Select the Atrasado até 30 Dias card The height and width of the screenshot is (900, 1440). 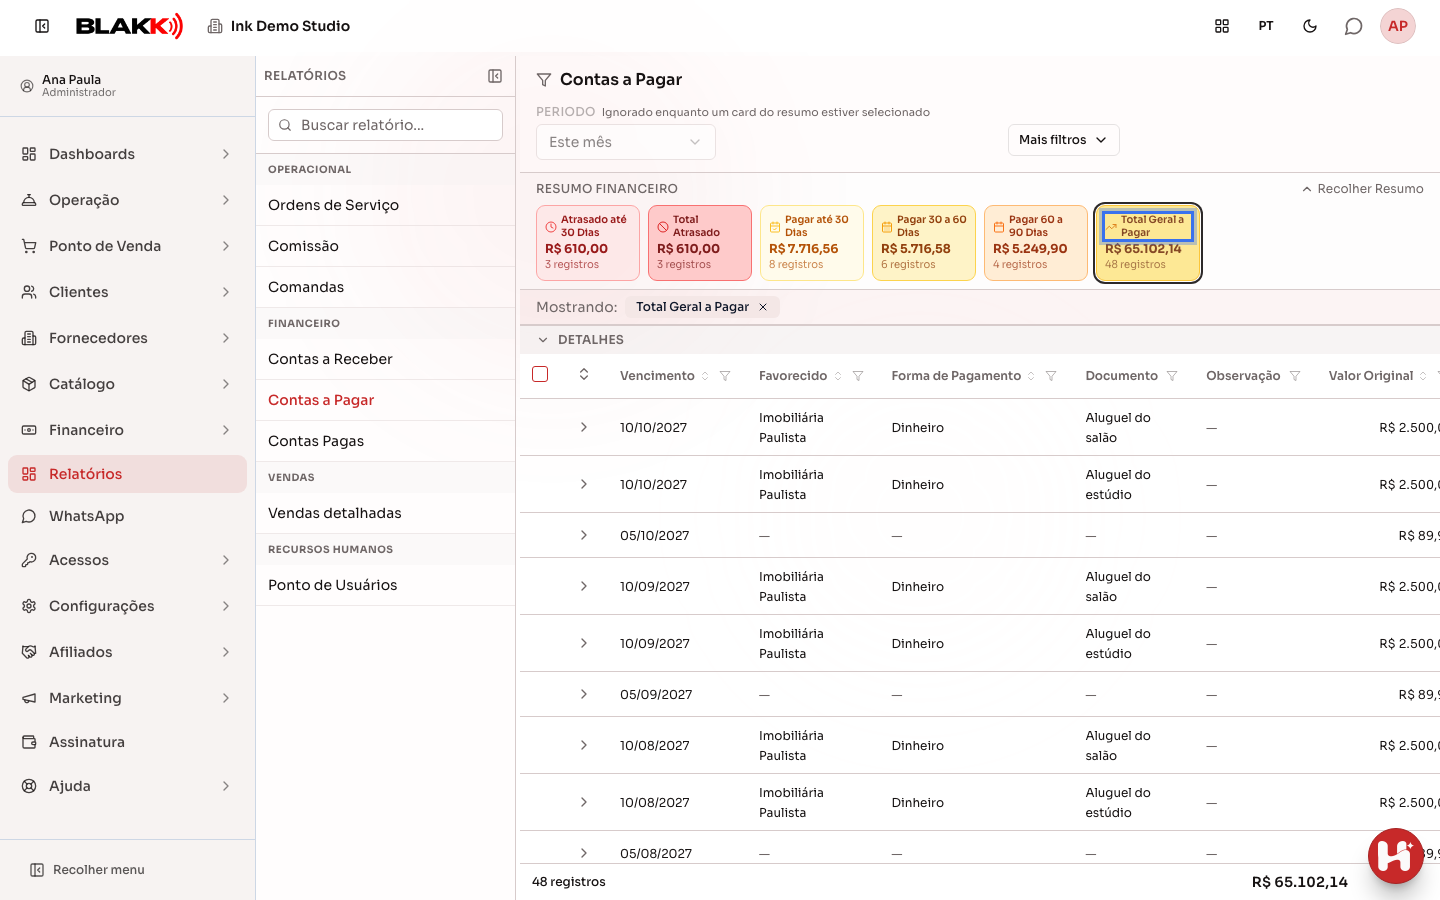(588, 243)
